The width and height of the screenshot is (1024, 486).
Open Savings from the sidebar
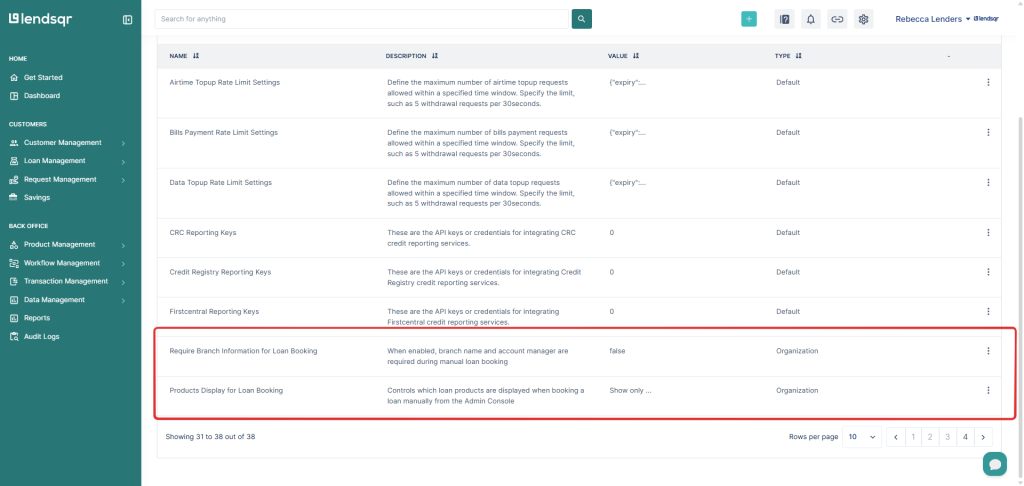point(37,197)
